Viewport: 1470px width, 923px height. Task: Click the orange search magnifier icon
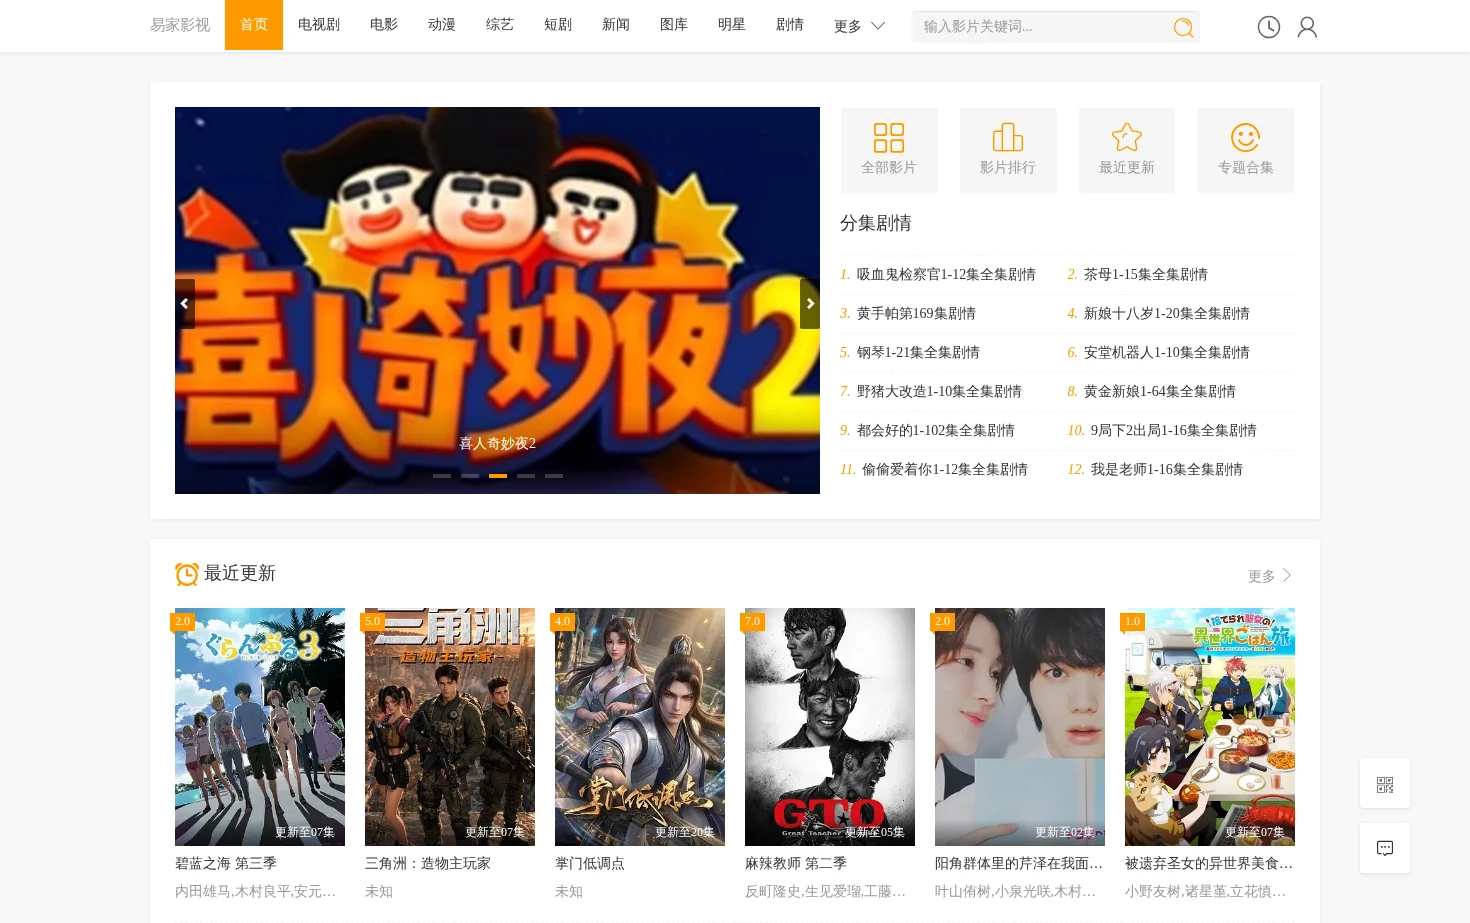1183,27
